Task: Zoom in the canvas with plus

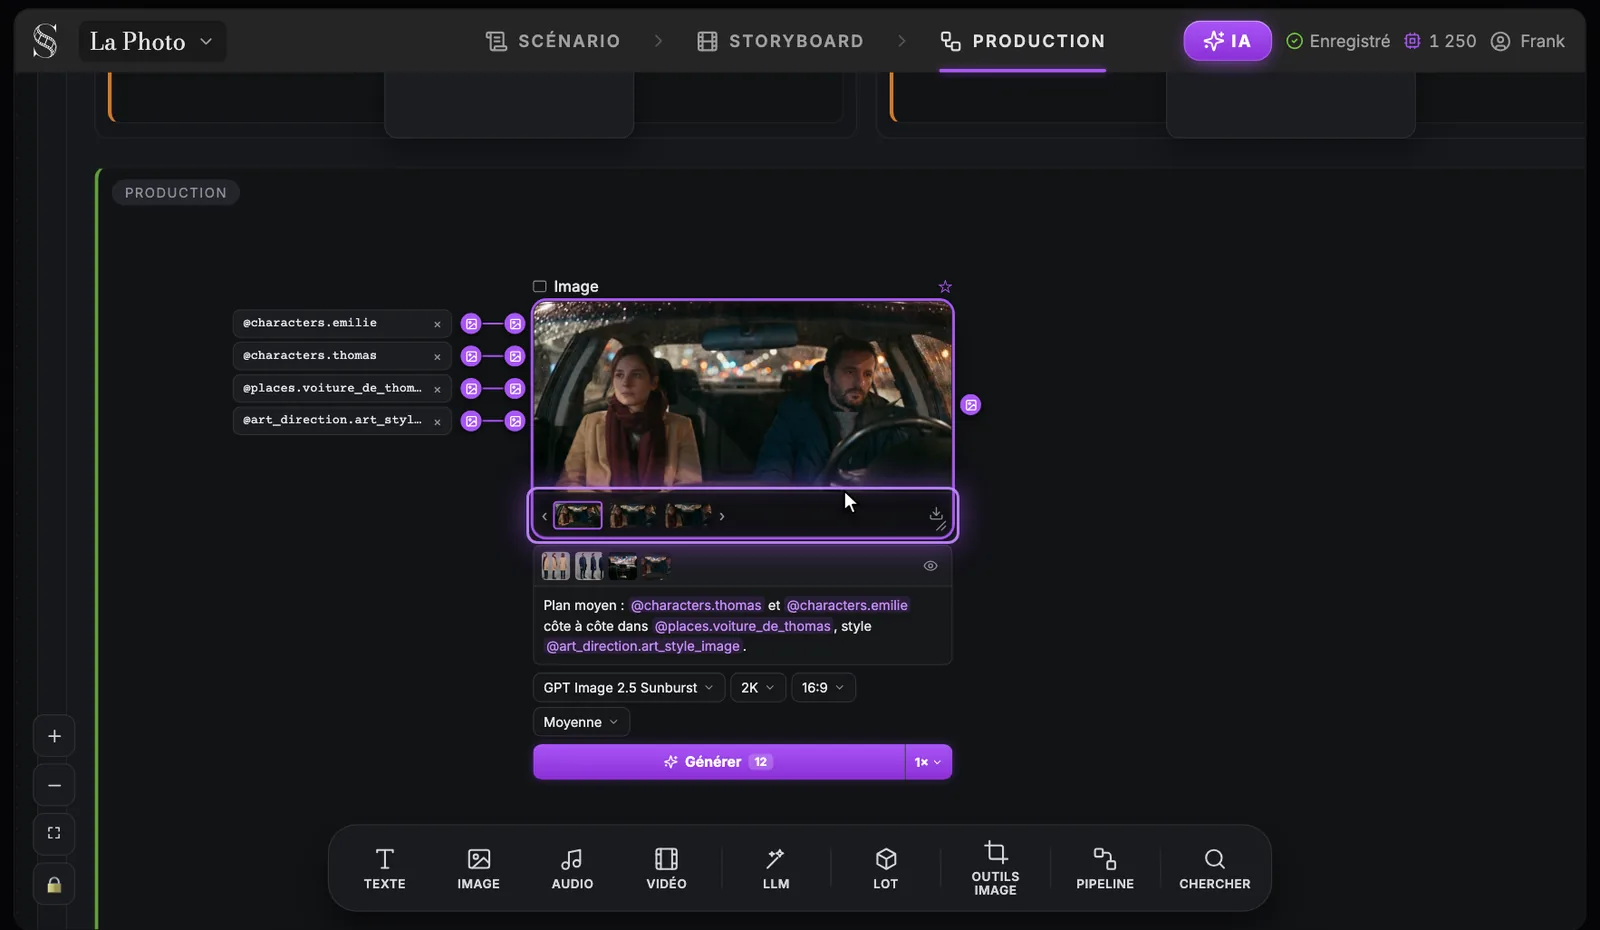Action: coord(54,737)
